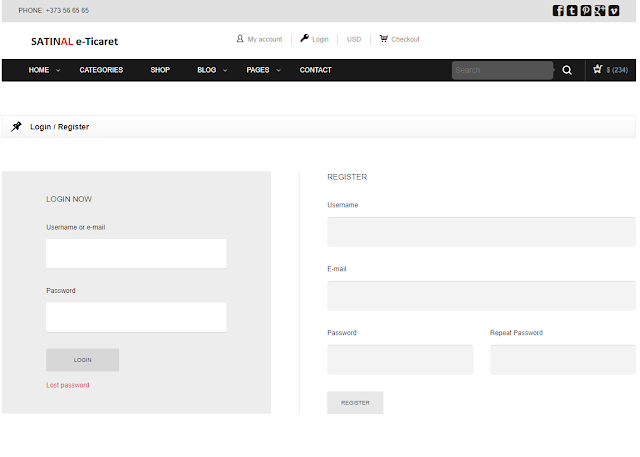Open the Tumblr social icon

coord(572,11)
